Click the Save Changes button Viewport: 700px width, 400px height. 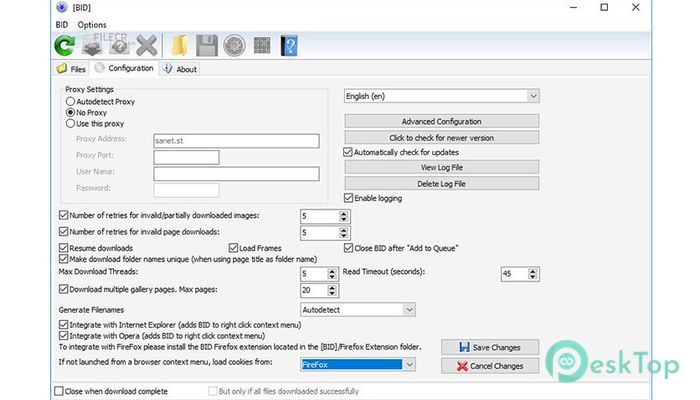tap(490, 347)
